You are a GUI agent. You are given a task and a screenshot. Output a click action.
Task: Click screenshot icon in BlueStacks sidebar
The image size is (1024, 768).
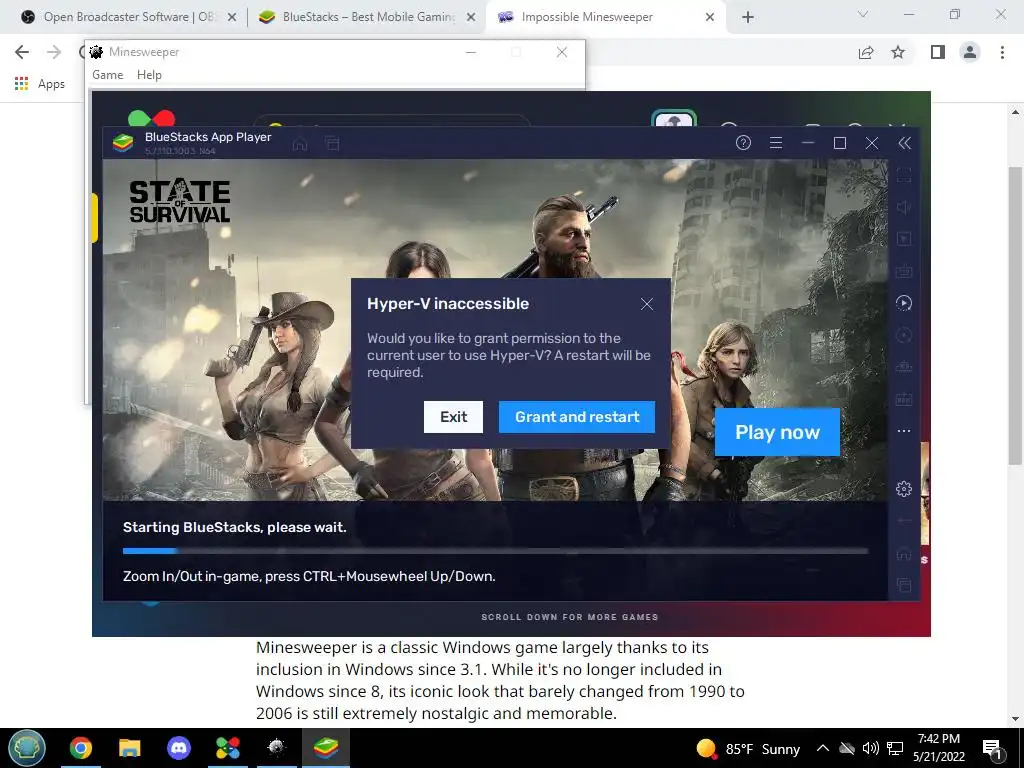pos(904,399)
